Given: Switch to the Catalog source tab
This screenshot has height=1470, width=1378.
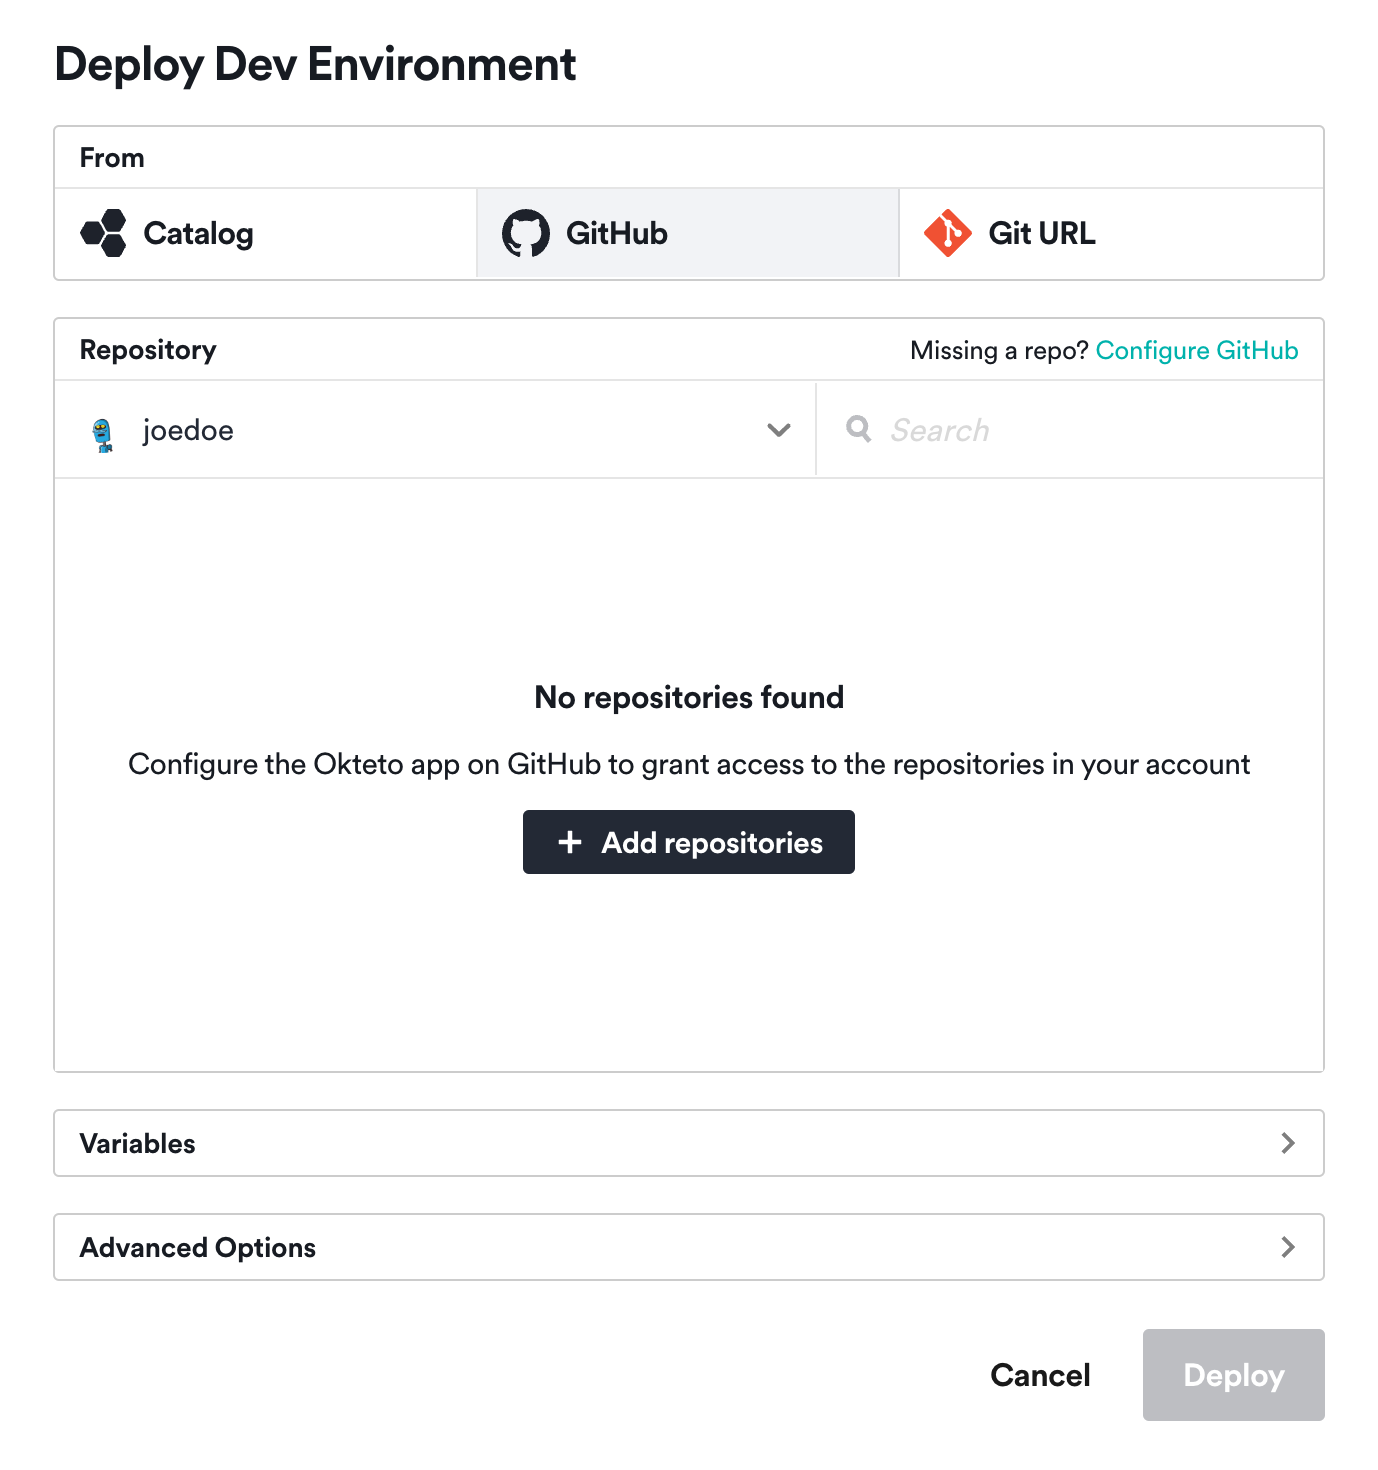Looking at the screenshot, I should [x=264, y=232].
